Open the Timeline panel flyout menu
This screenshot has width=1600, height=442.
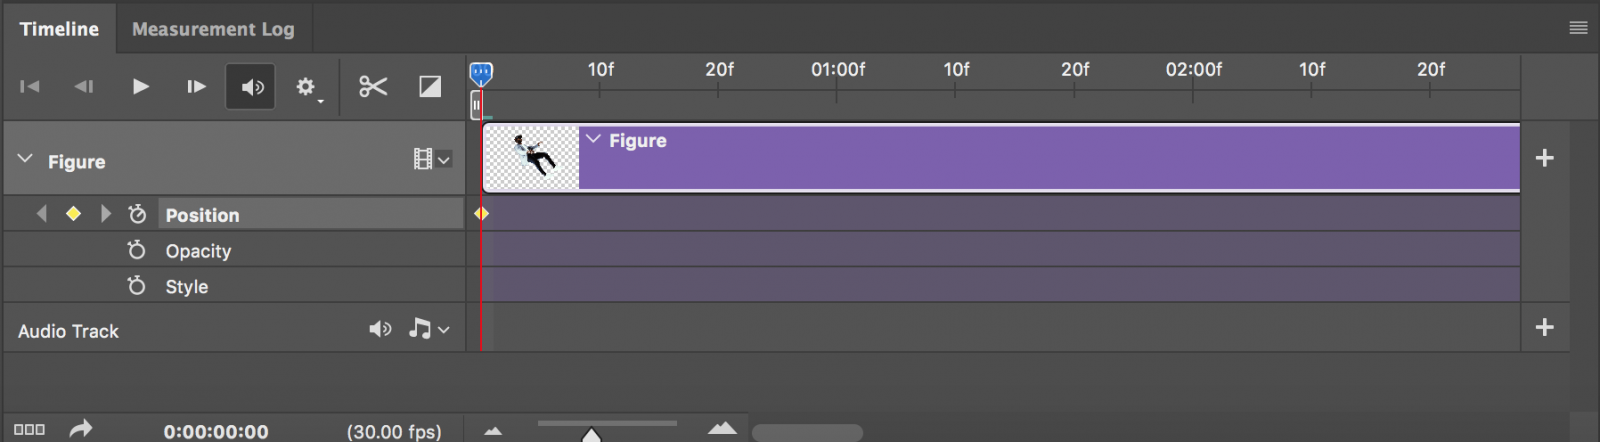(1578, 28)
